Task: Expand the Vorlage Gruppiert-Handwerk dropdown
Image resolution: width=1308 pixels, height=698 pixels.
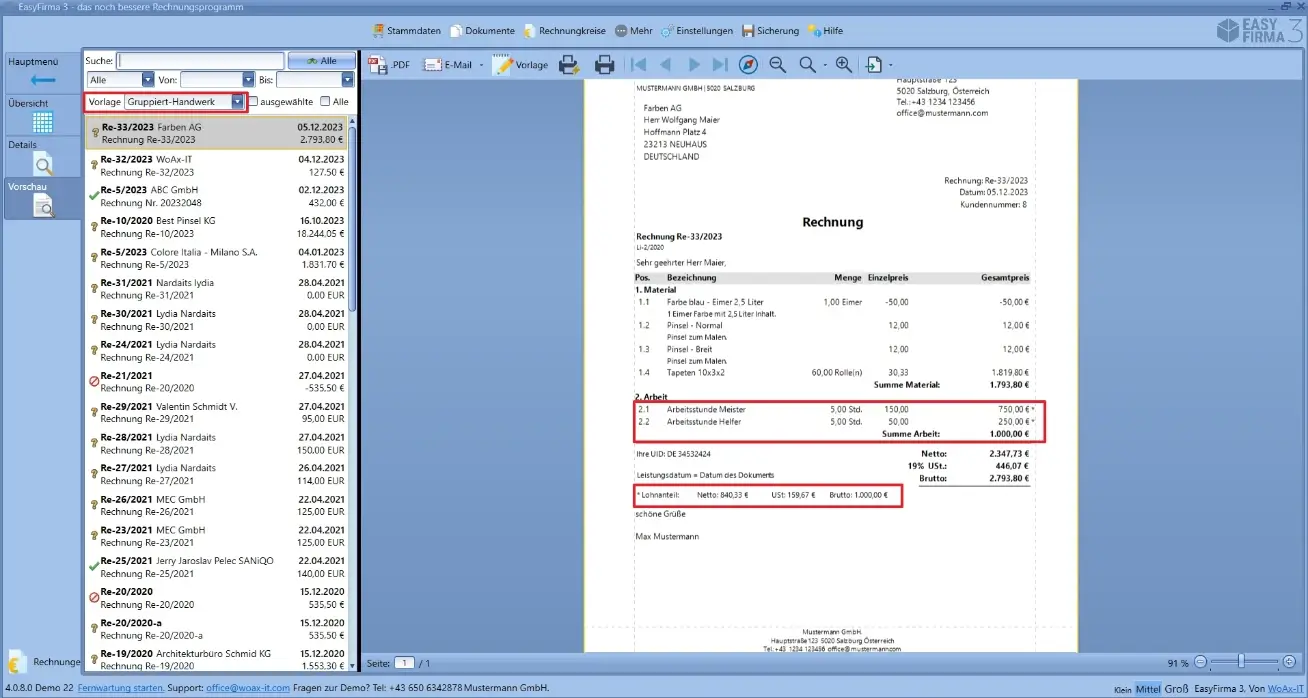Action: 237,102
